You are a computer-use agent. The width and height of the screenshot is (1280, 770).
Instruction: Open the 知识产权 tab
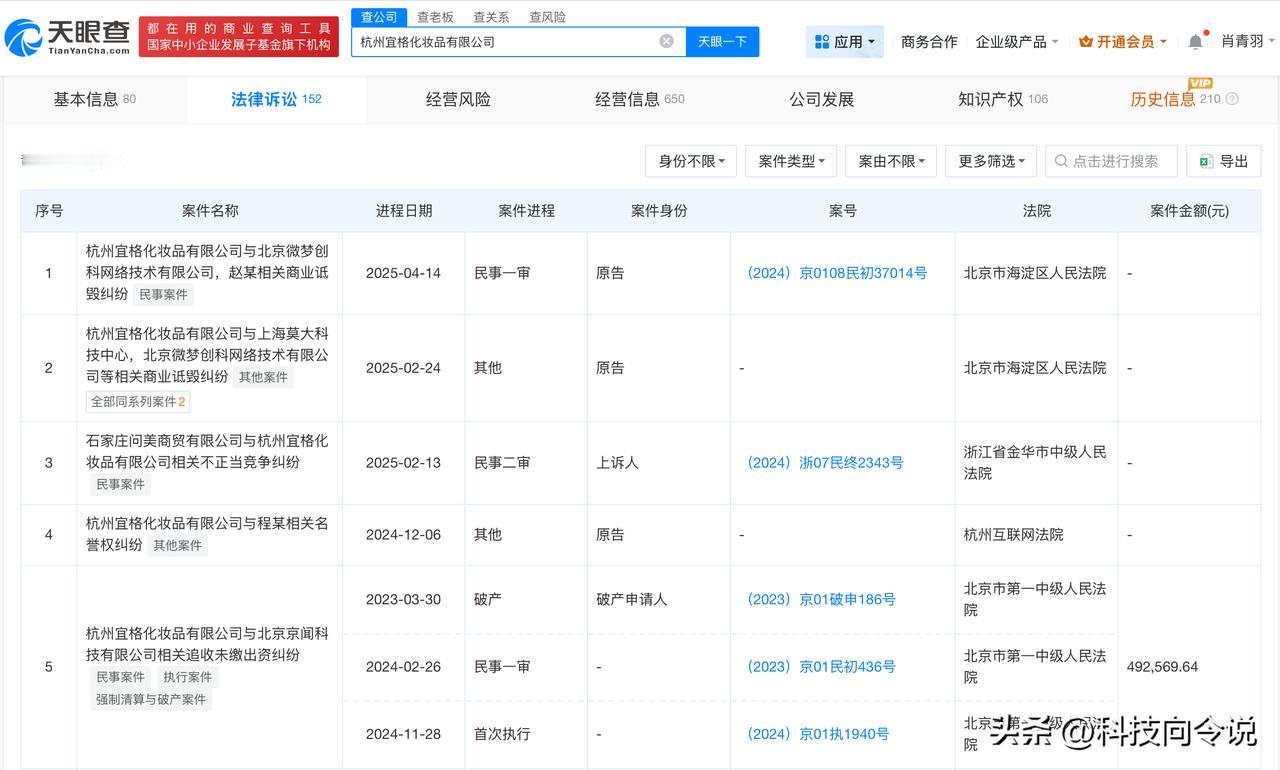1003,99
